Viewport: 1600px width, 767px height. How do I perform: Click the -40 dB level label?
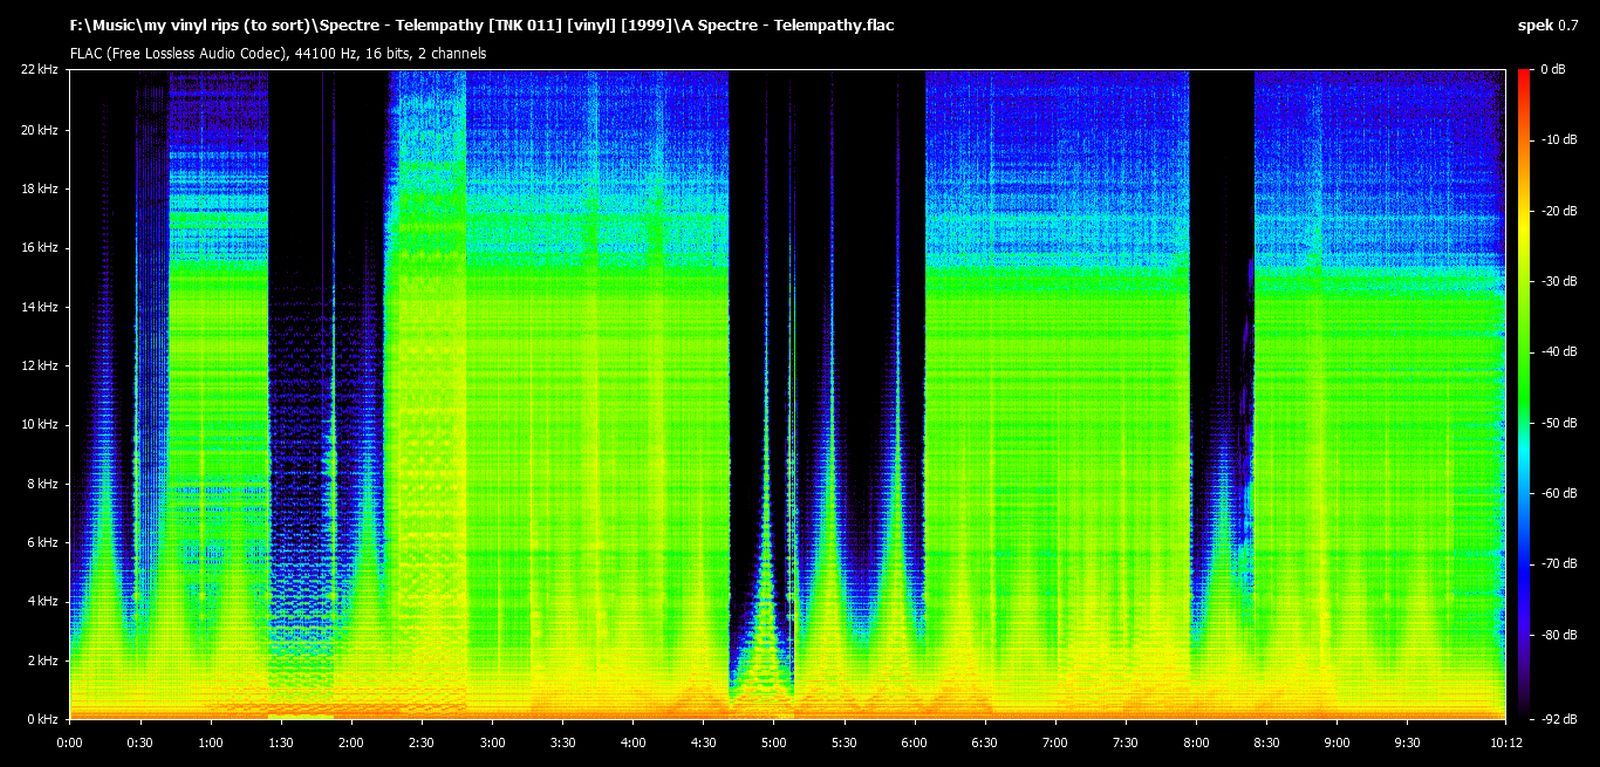tap(1557, 352)
